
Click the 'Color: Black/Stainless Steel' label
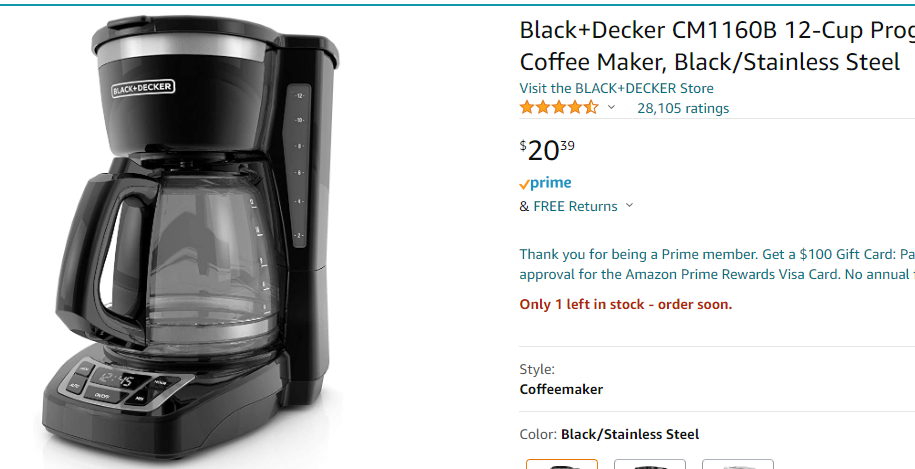point(609,434)
